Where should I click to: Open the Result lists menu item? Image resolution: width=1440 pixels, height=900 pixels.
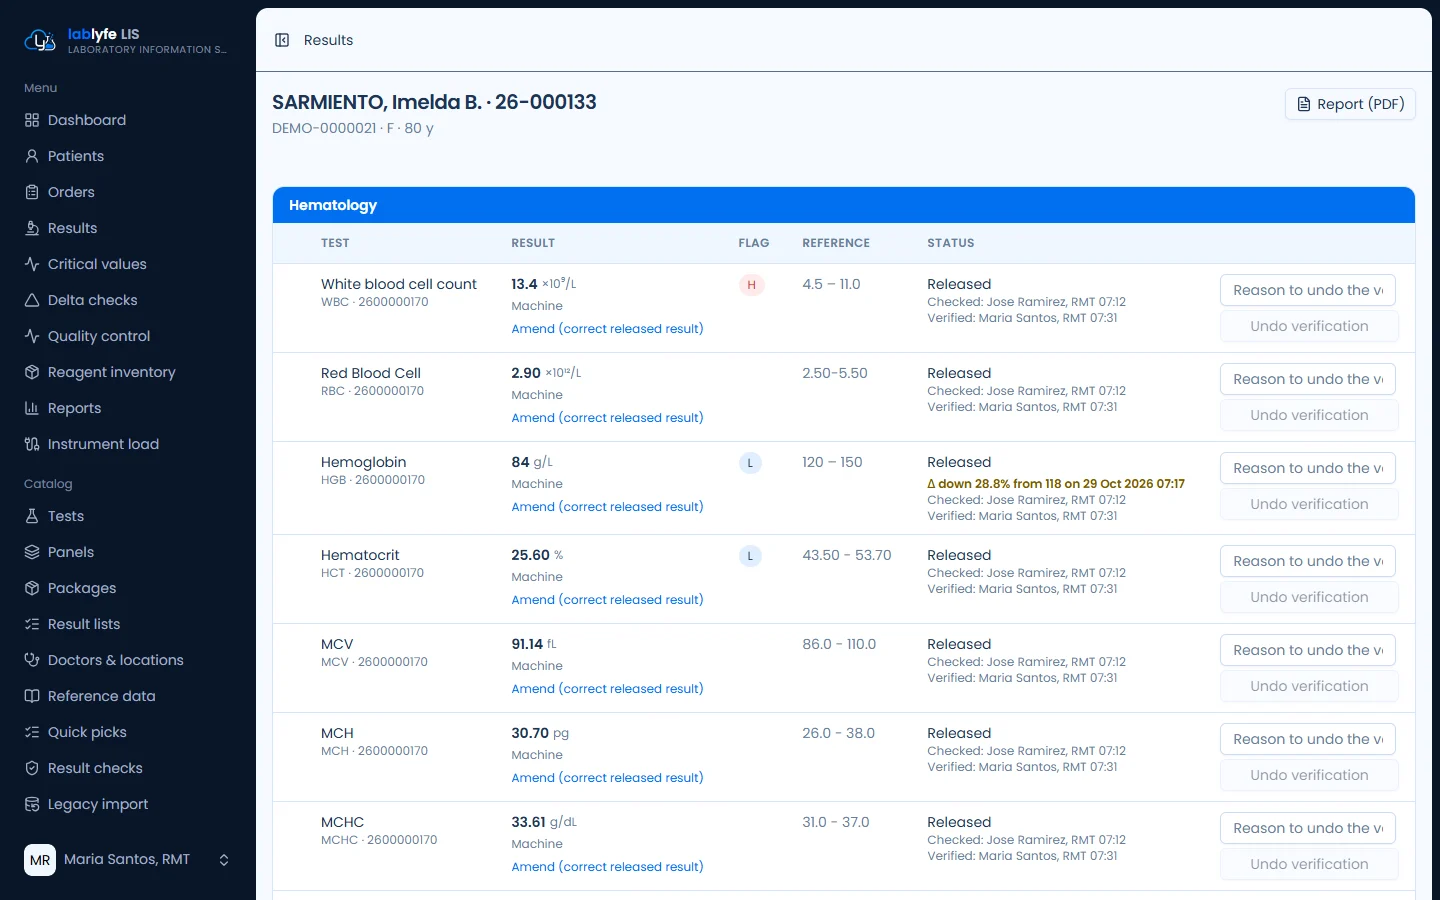coord(127,624)
